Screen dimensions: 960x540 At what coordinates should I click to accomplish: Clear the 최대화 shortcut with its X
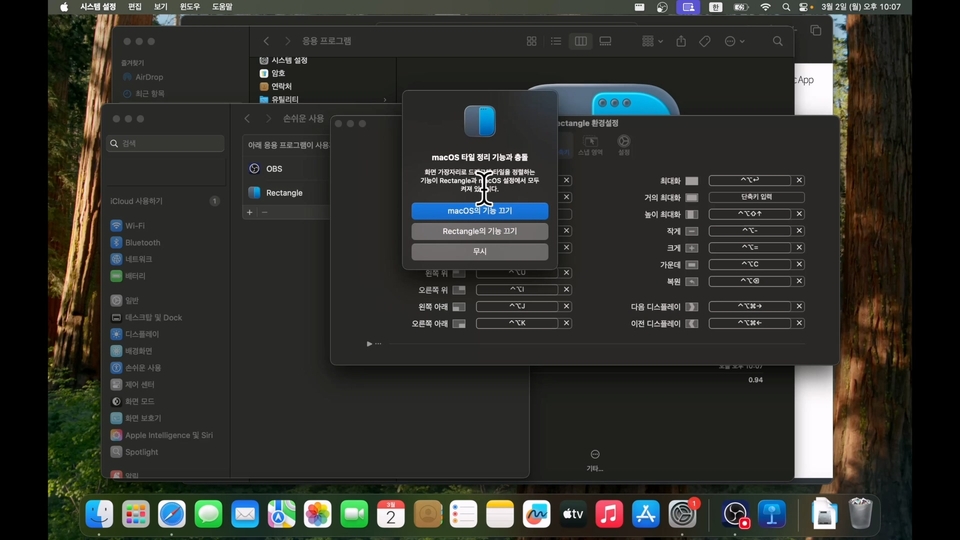tap(799, 181)
